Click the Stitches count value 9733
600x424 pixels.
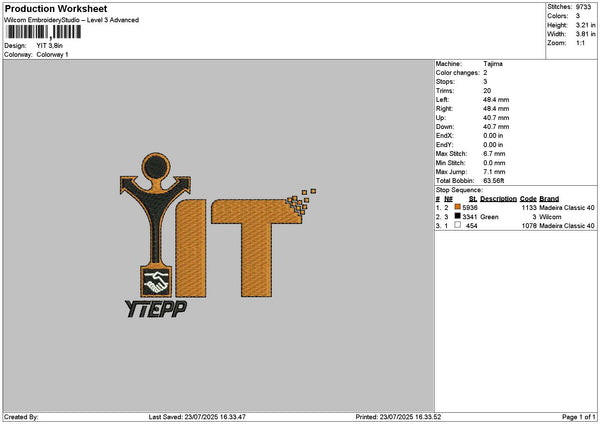tap(583, 7)
